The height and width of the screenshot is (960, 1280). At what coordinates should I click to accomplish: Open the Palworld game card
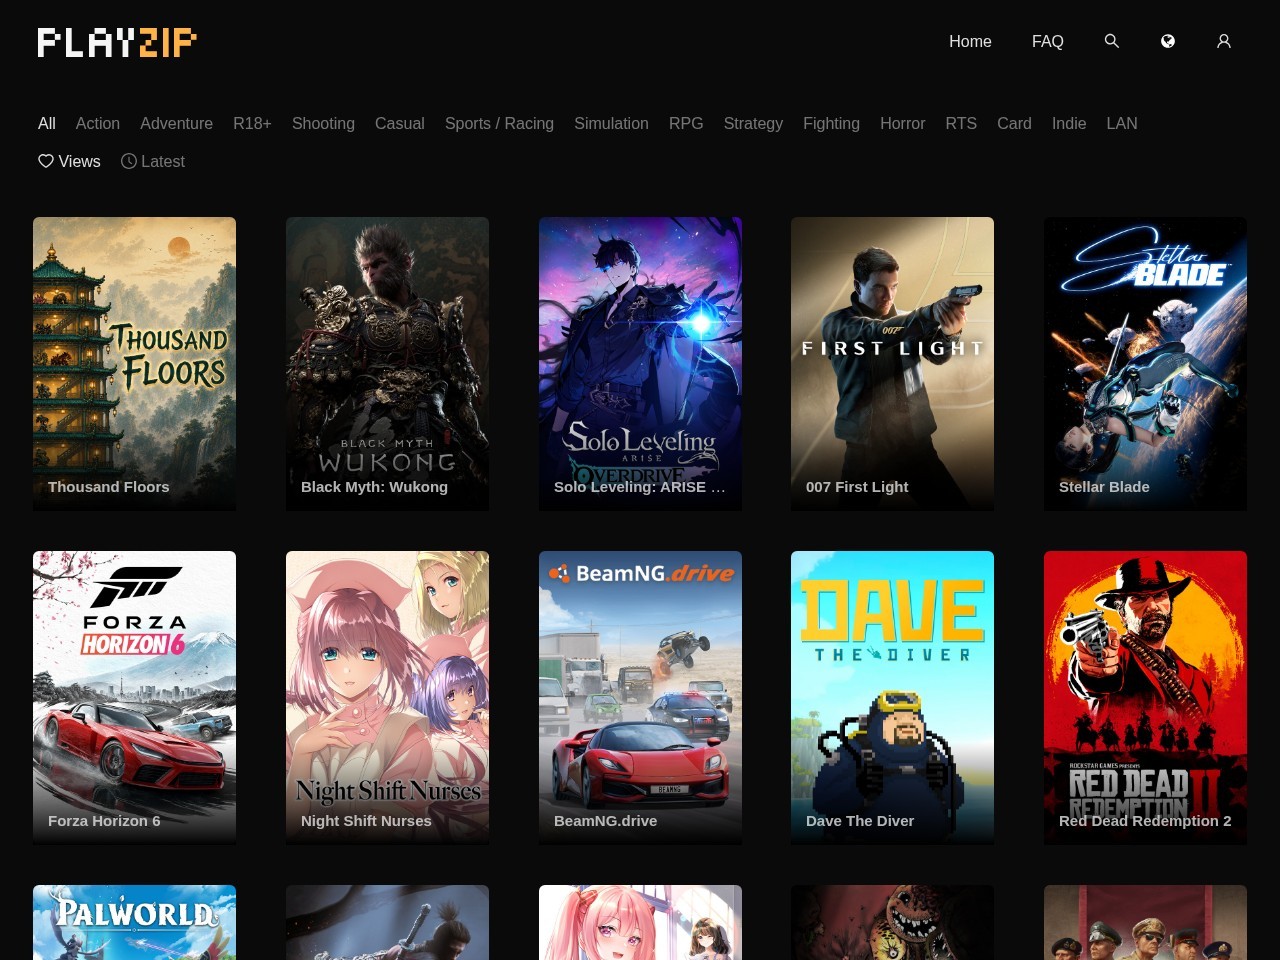[134, 922]
